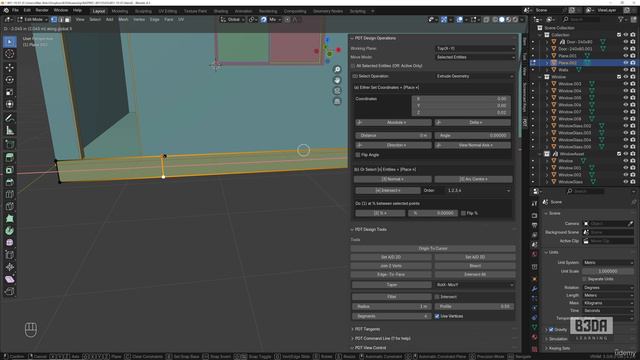Switch to the Shading workspace tab

click(x=221, y=11)
